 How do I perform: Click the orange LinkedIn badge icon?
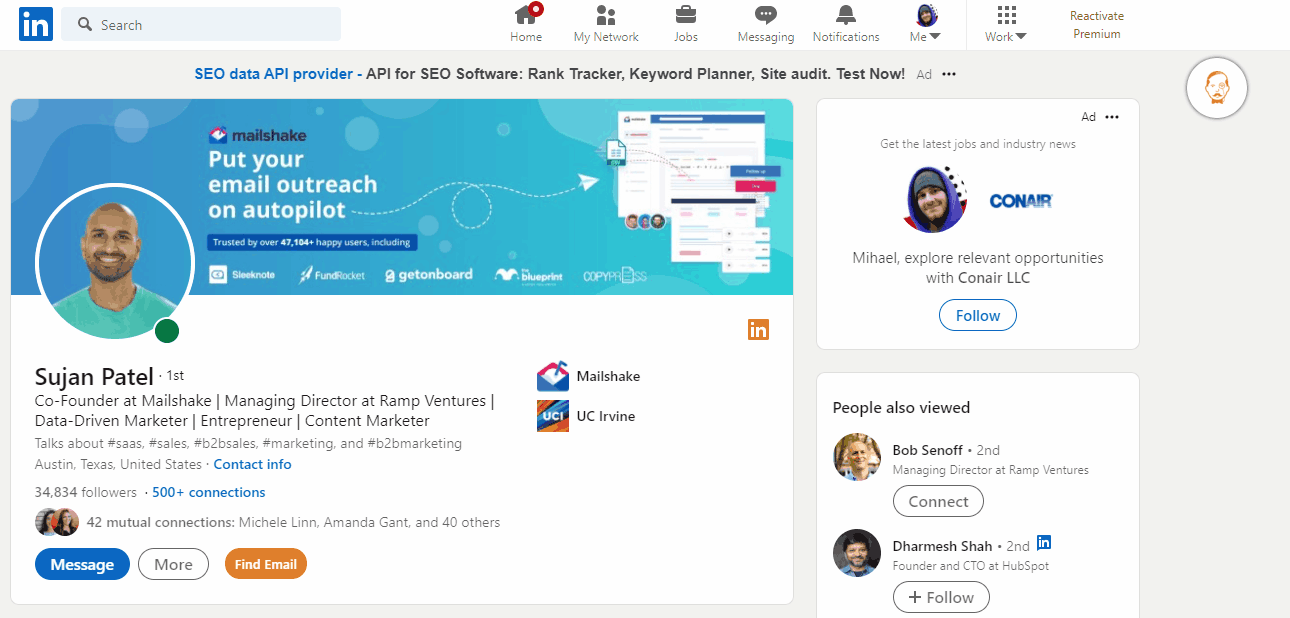click(x=759, y=329)
